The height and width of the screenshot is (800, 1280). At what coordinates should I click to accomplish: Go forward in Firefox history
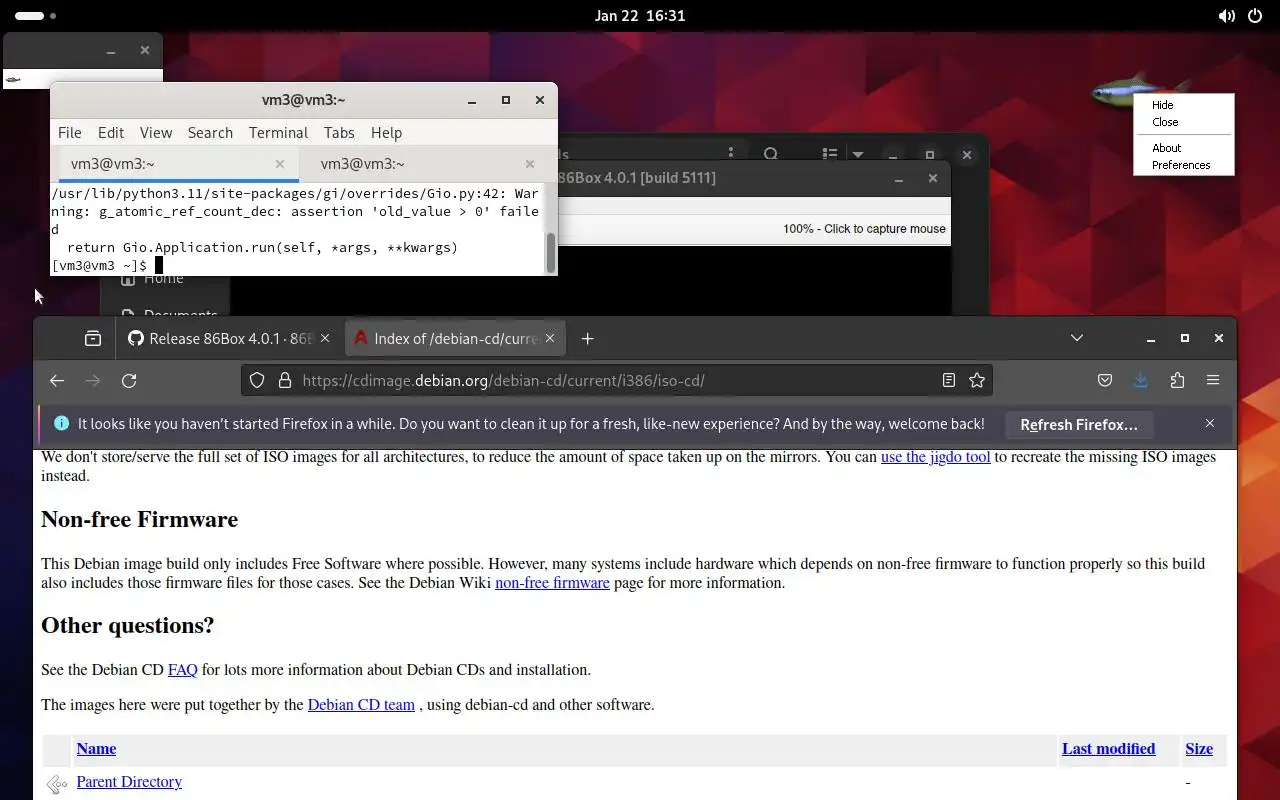93,381
